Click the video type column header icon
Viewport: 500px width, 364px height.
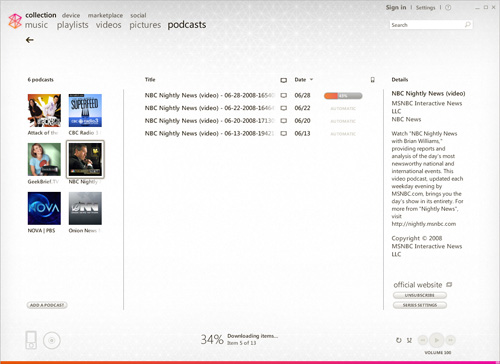click(x=284, y=80)
